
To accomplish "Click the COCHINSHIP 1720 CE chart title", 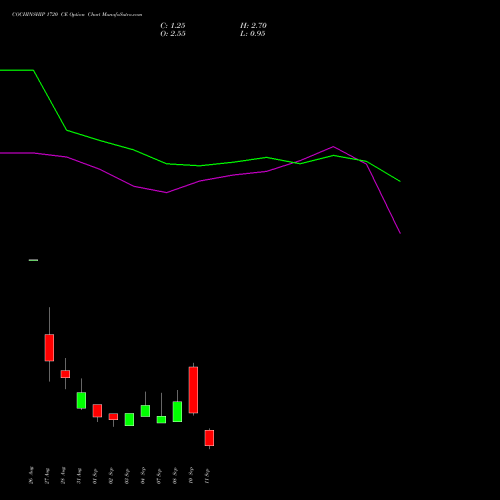I will [77, 15].
